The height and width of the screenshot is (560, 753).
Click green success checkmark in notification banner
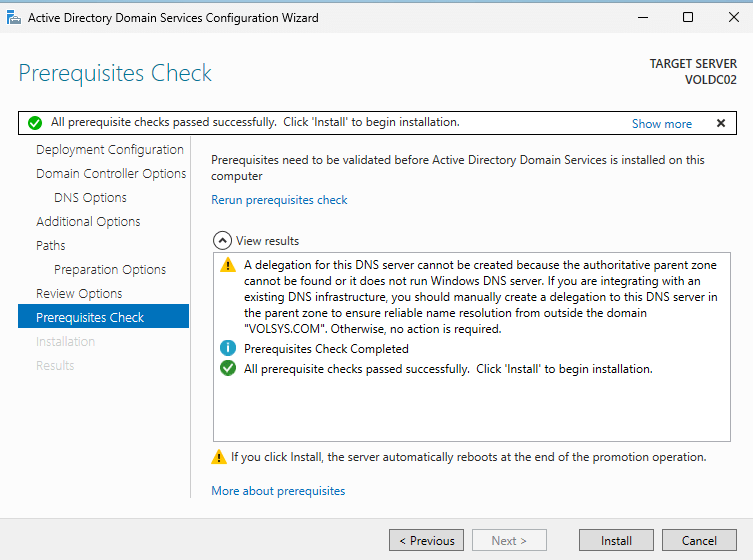35,123
